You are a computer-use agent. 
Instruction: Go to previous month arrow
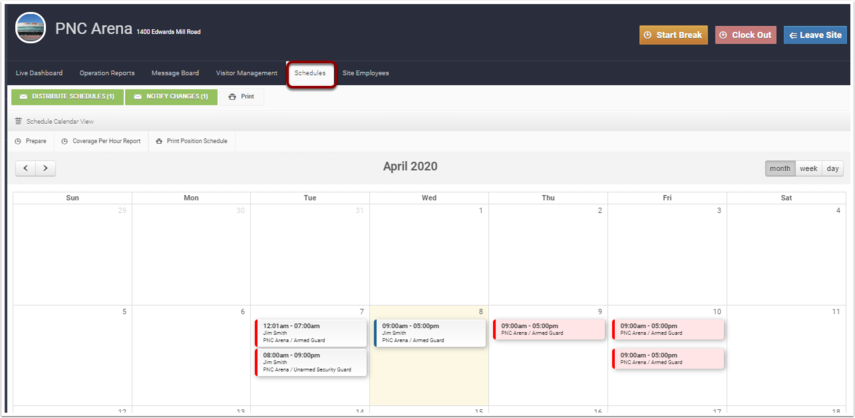(x=26, y=168)
